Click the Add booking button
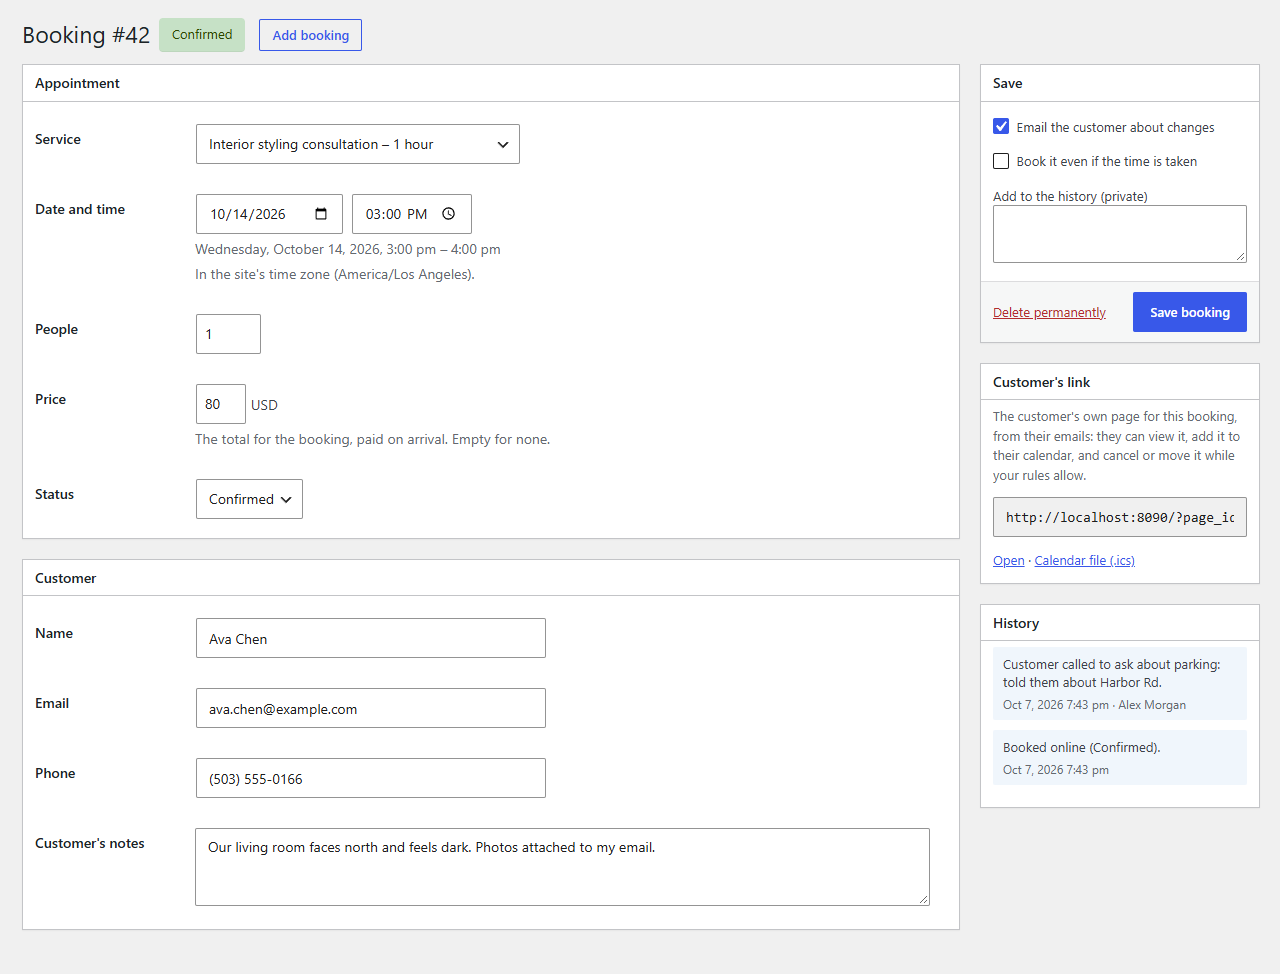Viewport: 1280px width, 974px height. pos(310,35)
